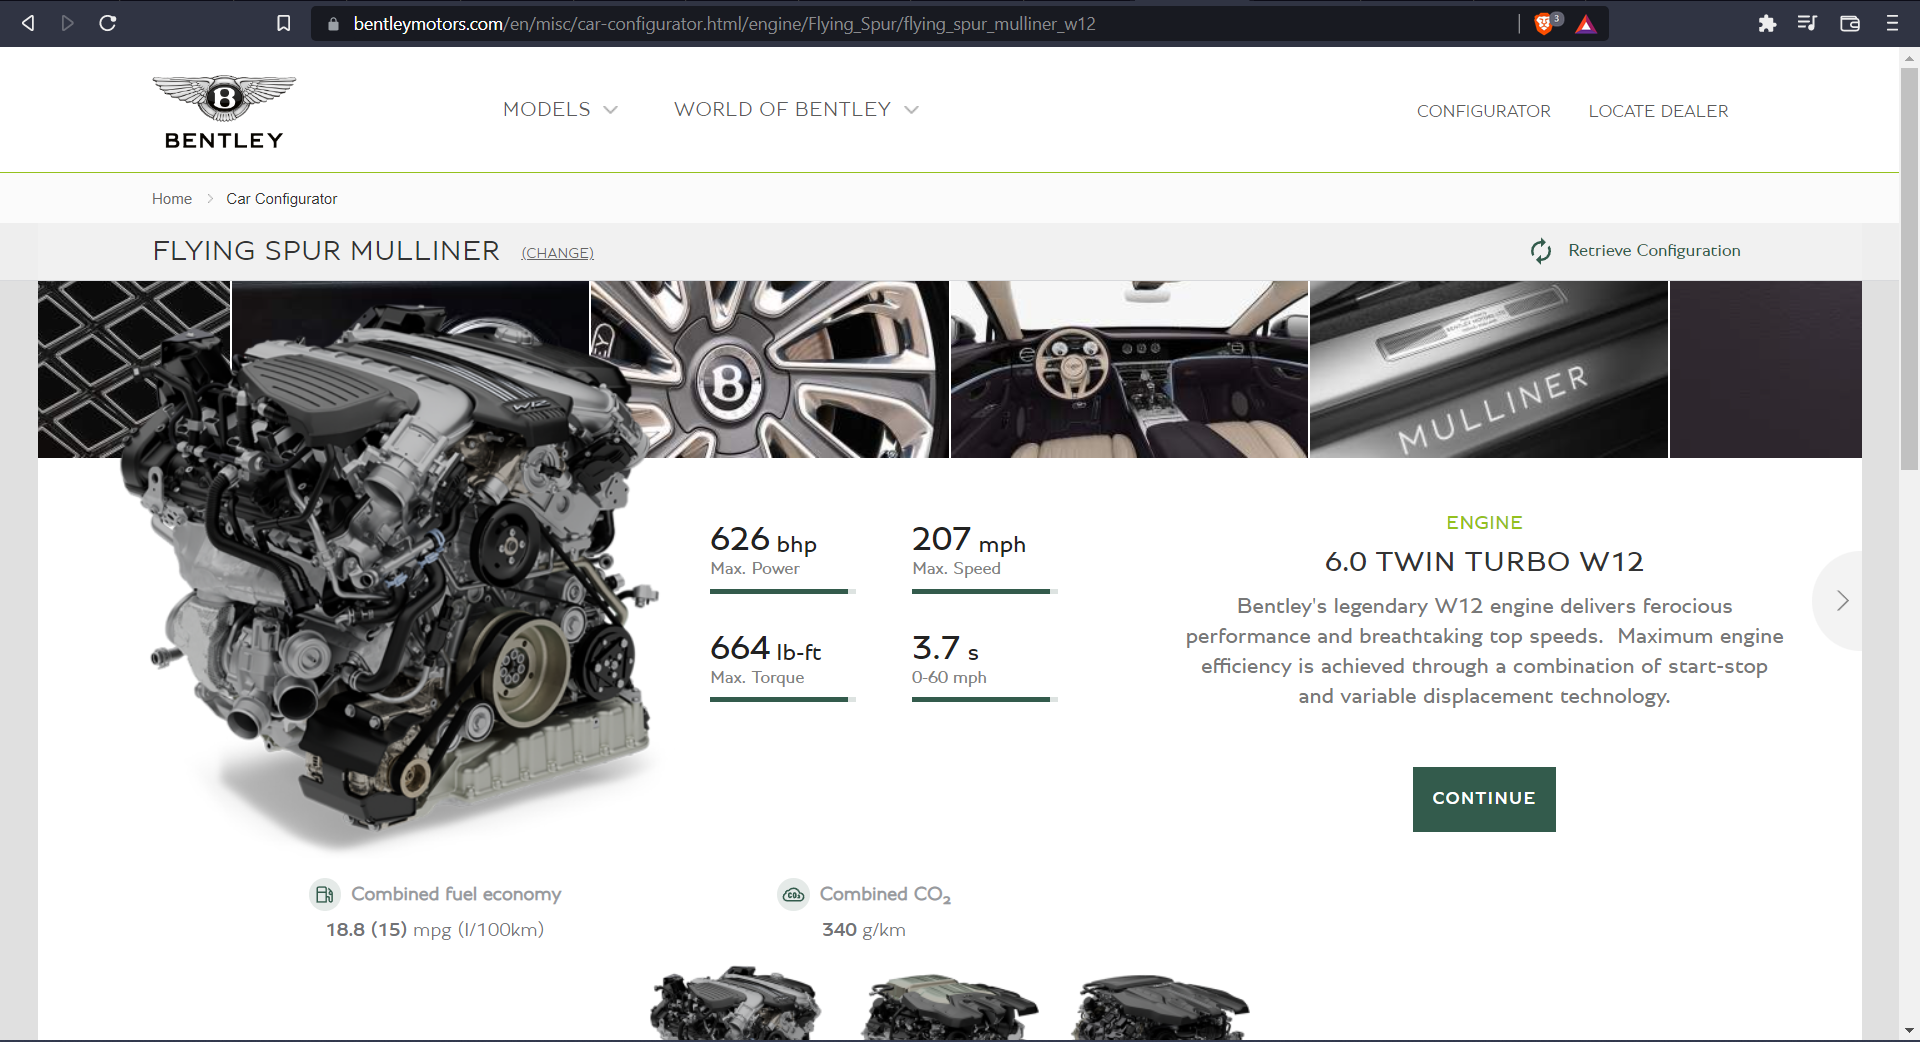Click the CONTINUE button

coord(1483,799)
